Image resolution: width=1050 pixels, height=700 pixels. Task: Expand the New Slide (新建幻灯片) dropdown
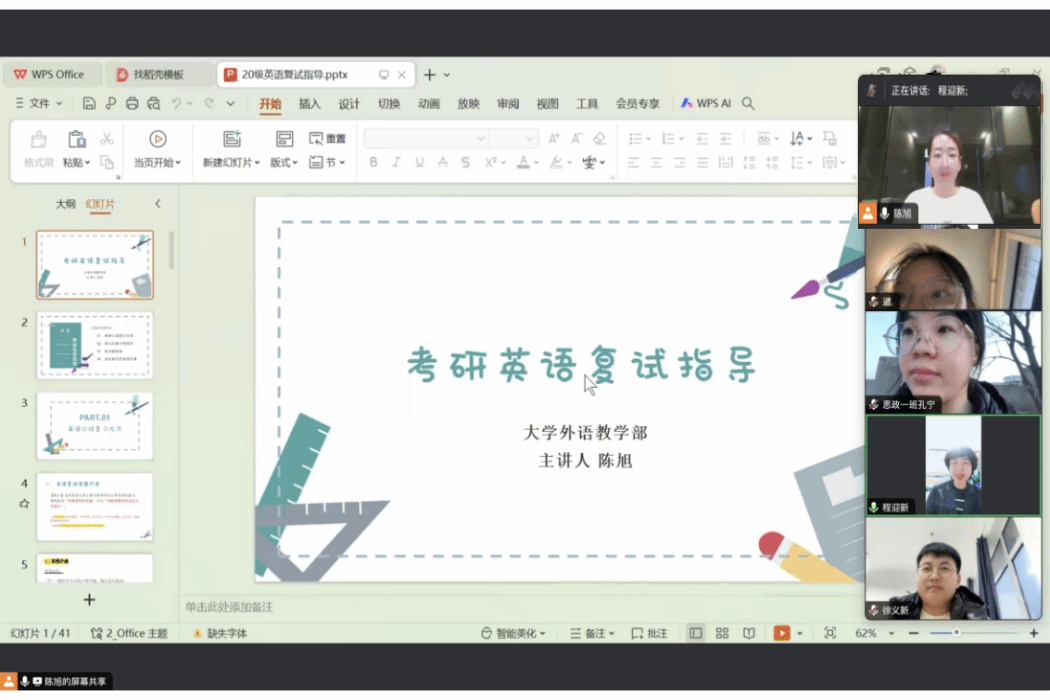tap(257, 163)
